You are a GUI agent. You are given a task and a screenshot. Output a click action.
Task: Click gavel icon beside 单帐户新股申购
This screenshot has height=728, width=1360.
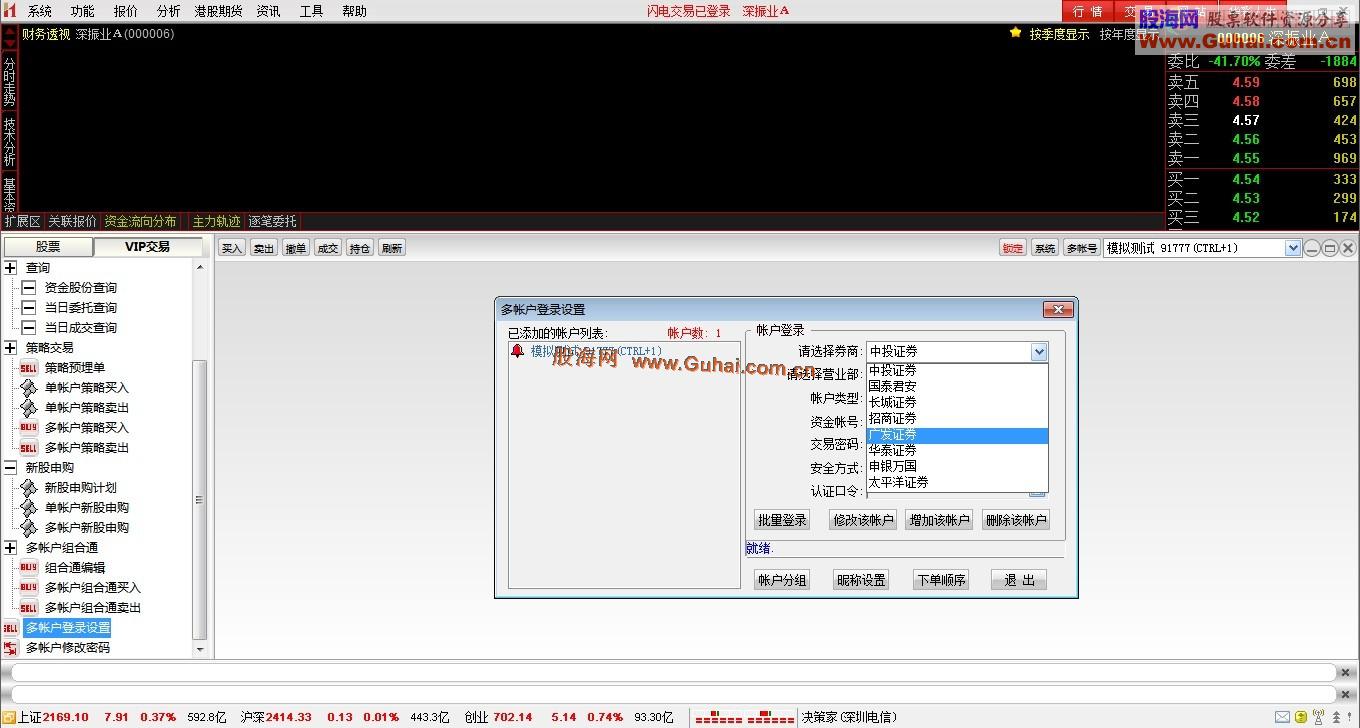click(x=28, y=508)
